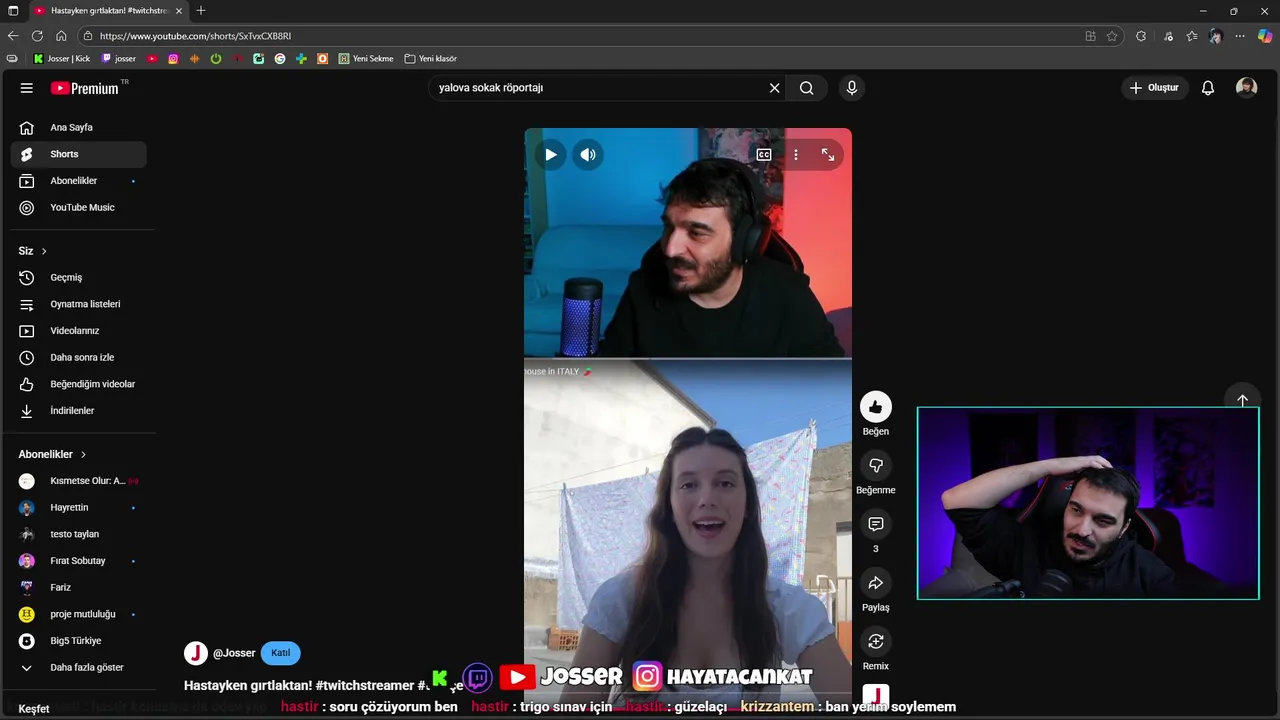The width and height of the screenshot is (1280, 720).
Task: Play the Shorts video
Action: tap(550, 155)
